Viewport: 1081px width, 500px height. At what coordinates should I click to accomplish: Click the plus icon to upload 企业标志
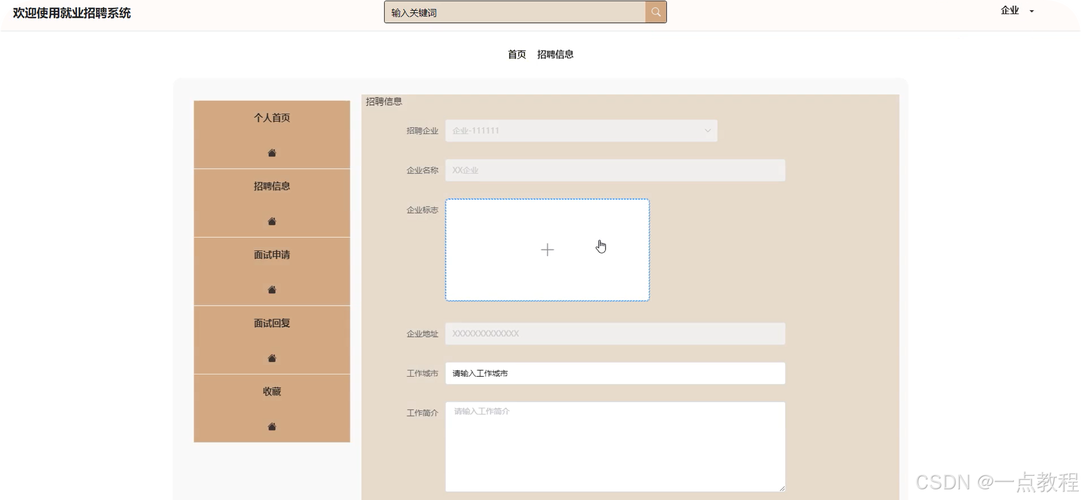(x=547, y=250)
